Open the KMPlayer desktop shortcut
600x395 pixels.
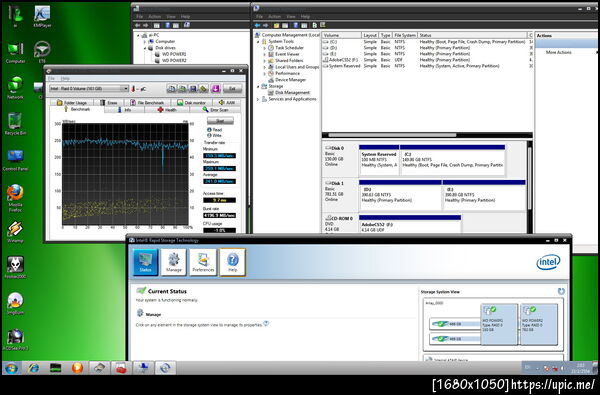42,17
